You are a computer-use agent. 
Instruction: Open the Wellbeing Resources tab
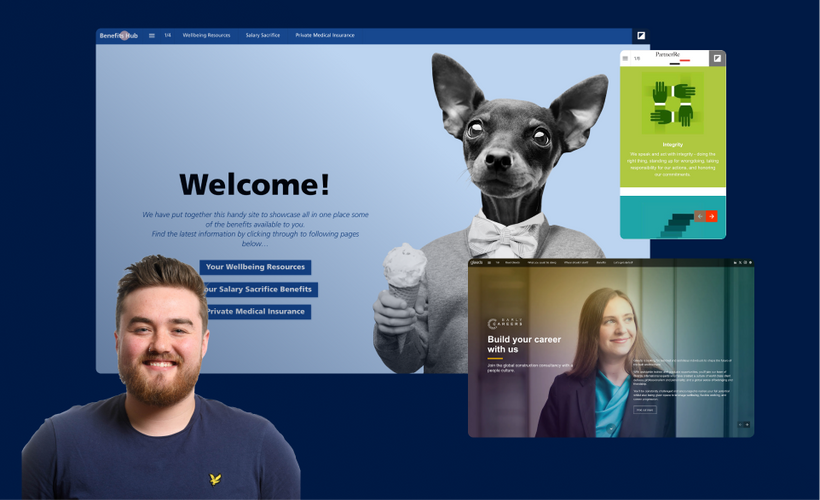click(206, 35)
